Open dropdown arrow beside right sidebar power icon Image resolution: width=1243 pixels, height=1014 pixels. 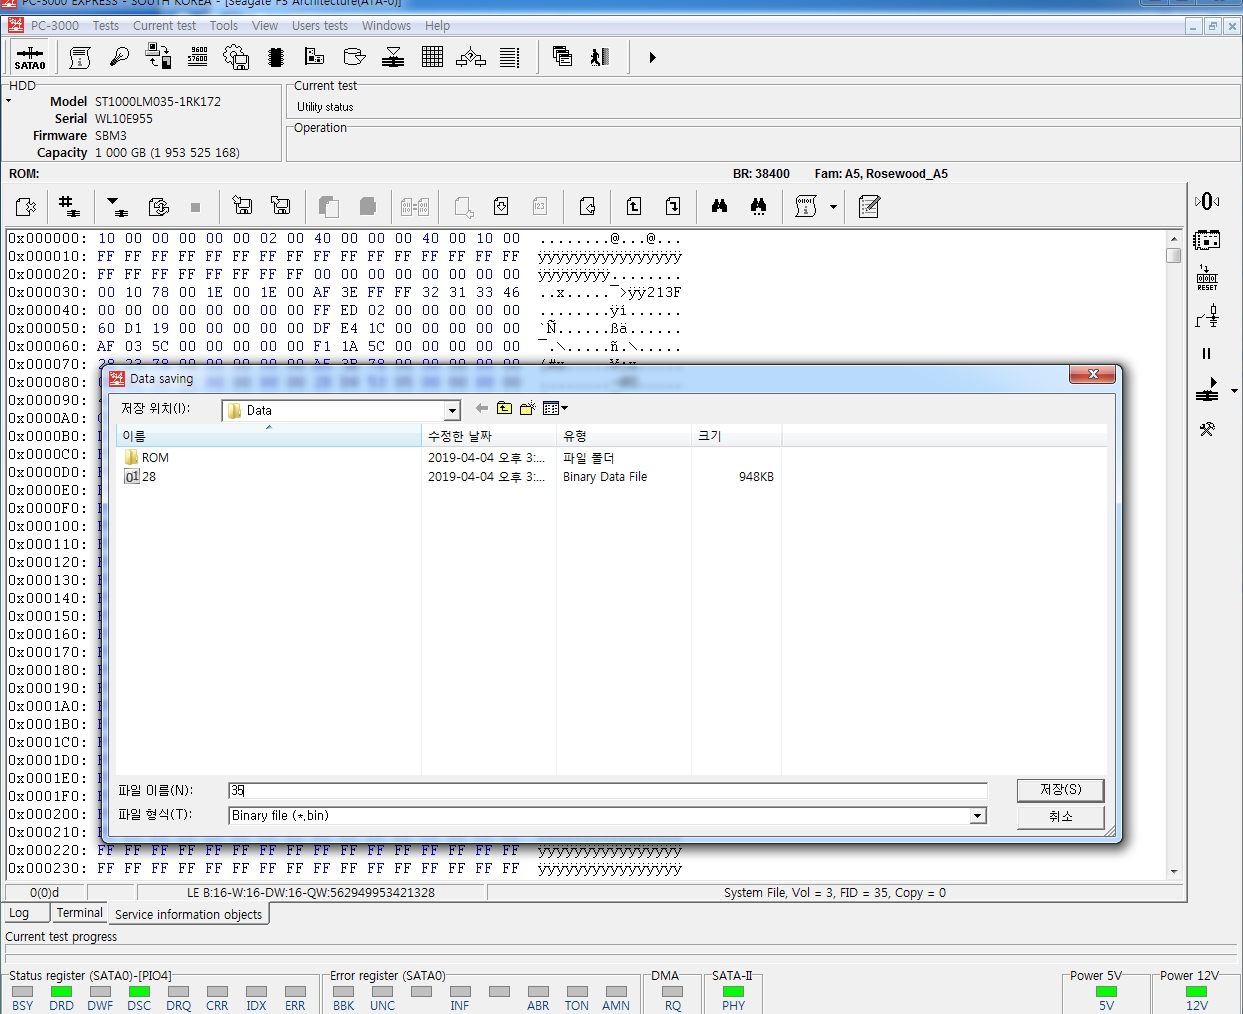pyautogui.click(x=1234, y=391)
